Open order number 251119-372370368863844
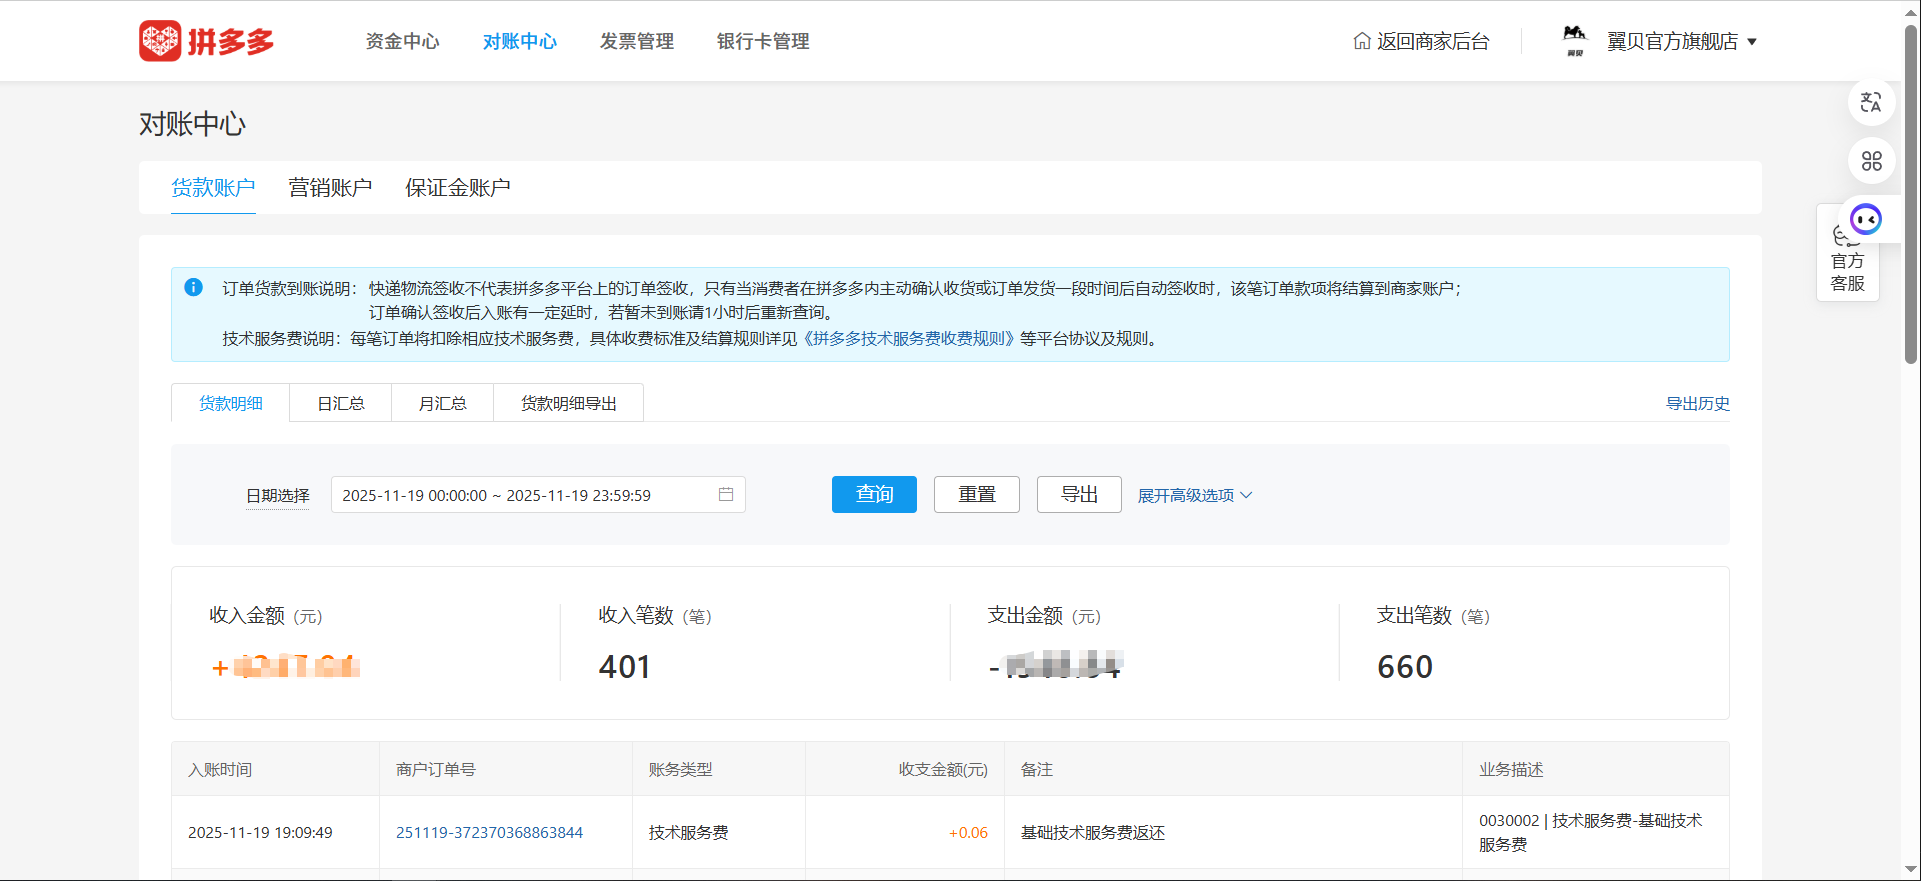Image resolution: width=1921 pixels, height=881 pixels. click(489, 832)
